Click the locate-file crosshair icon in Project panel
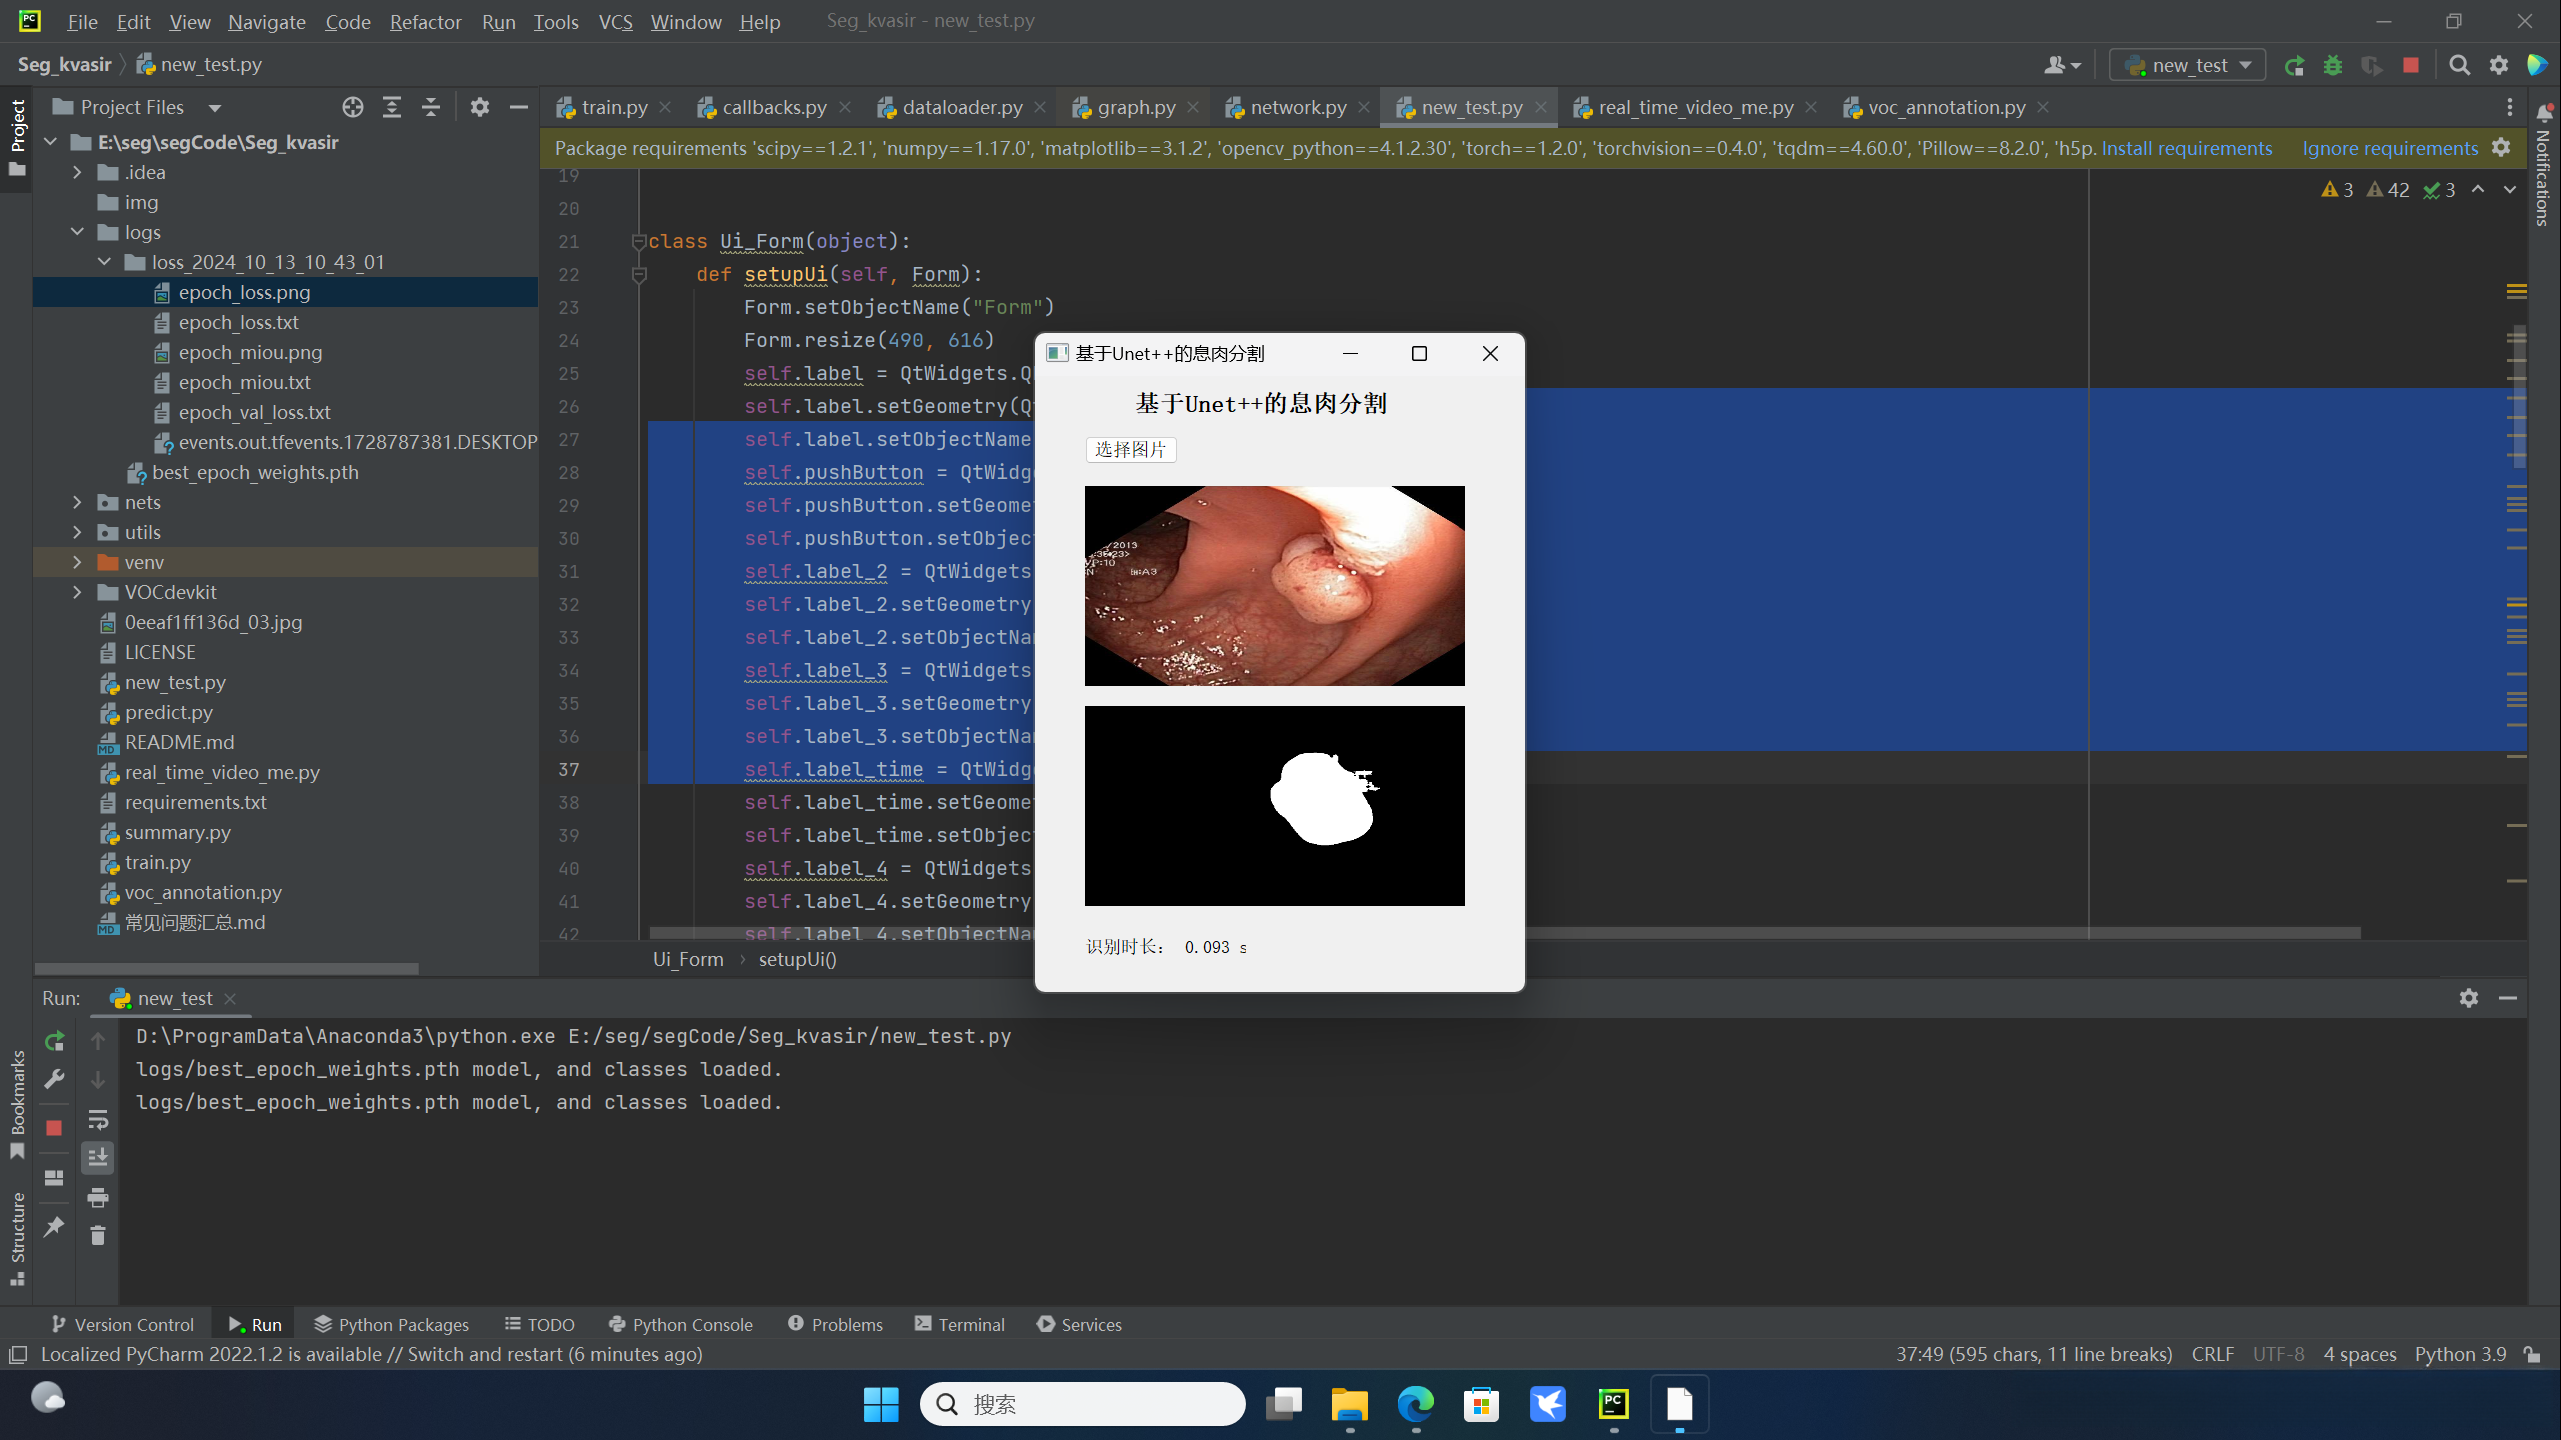Screen dimensions: 2561x1440 coord(352,107)
